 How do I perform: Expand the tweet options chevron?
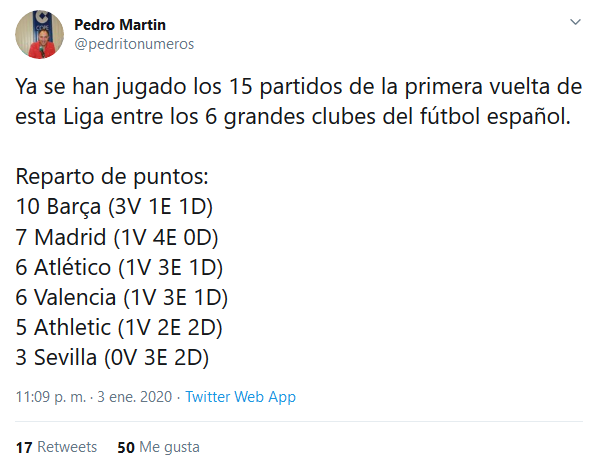(x=575, y=22)
